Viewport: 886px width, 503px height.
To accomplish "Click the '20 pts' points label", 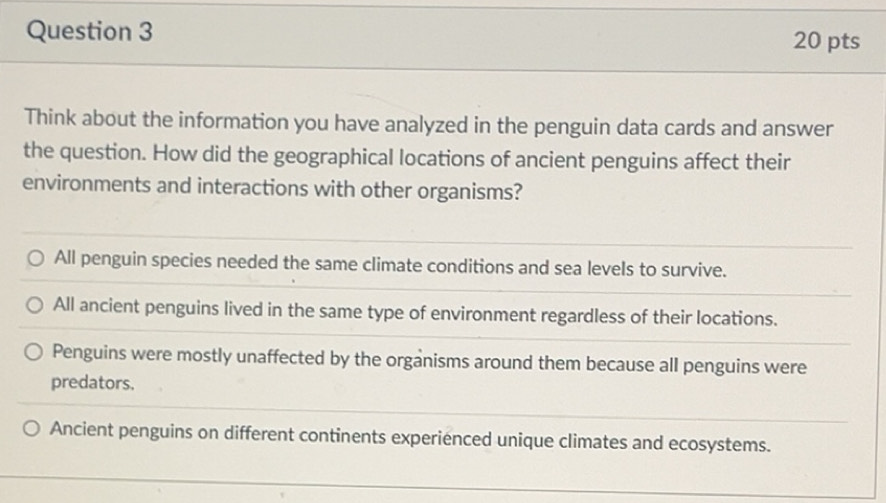I will (826, 40).
